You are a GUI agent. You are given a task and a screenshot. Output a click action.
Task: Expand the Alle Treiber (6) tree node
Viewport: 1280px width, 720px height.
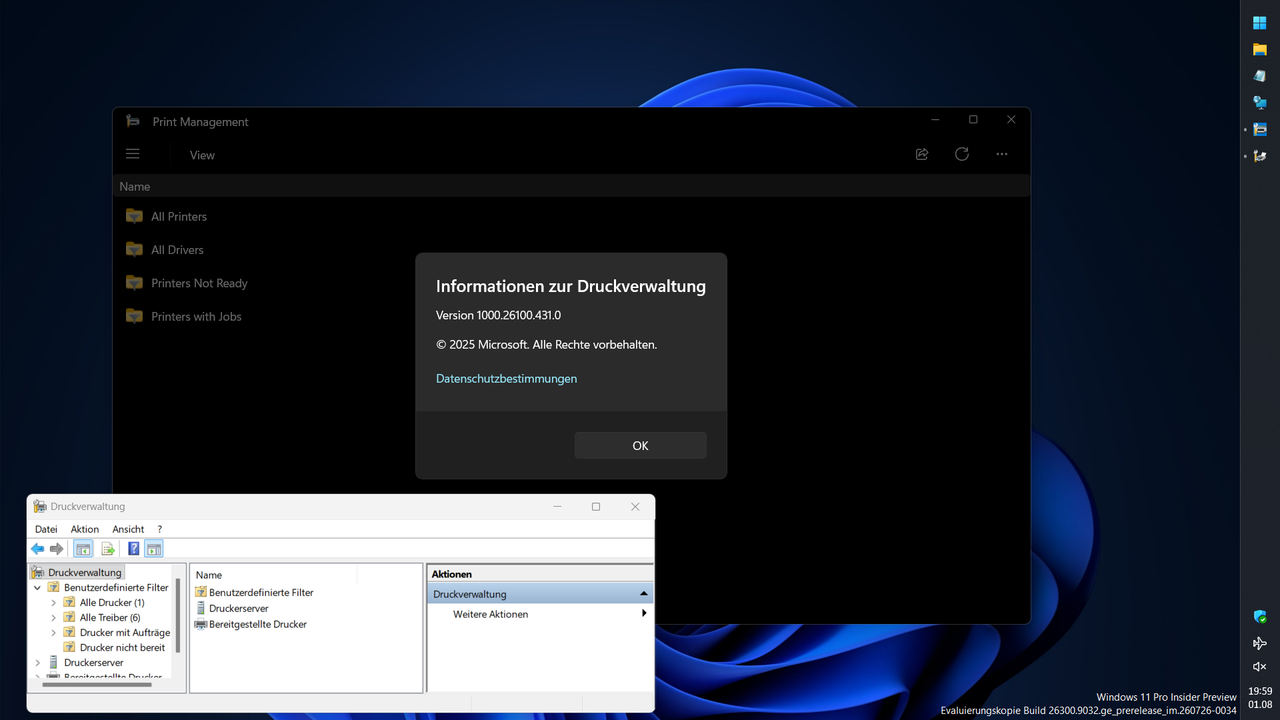click(x=54, y=618)
